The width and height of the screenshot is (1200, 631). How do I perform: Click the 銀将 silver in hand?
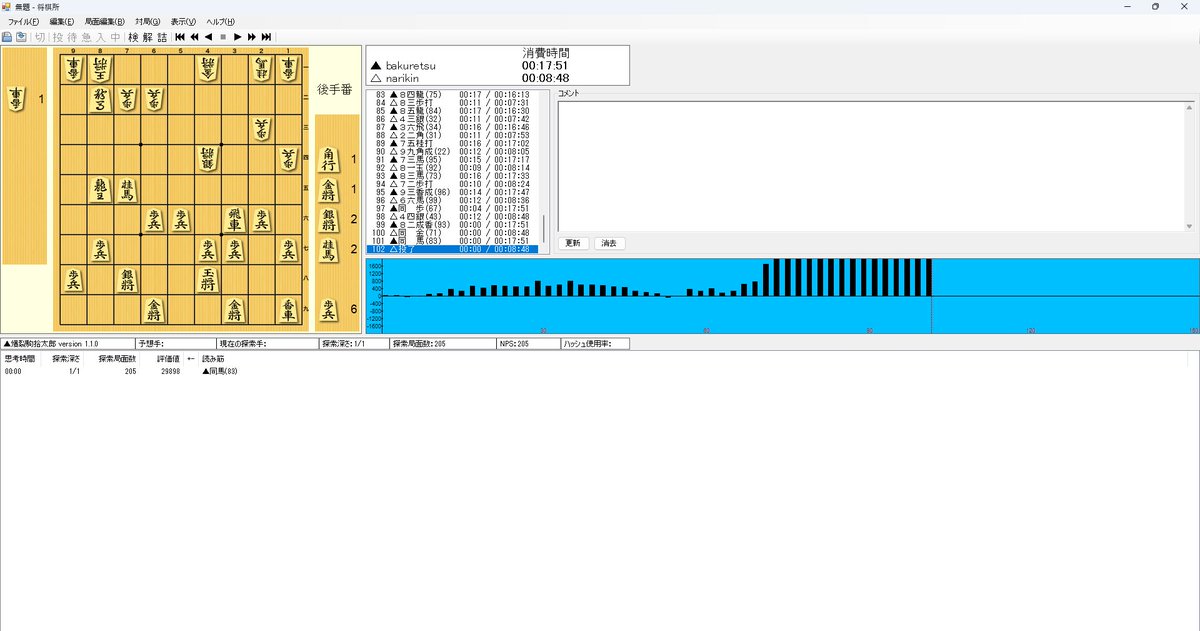329,219
